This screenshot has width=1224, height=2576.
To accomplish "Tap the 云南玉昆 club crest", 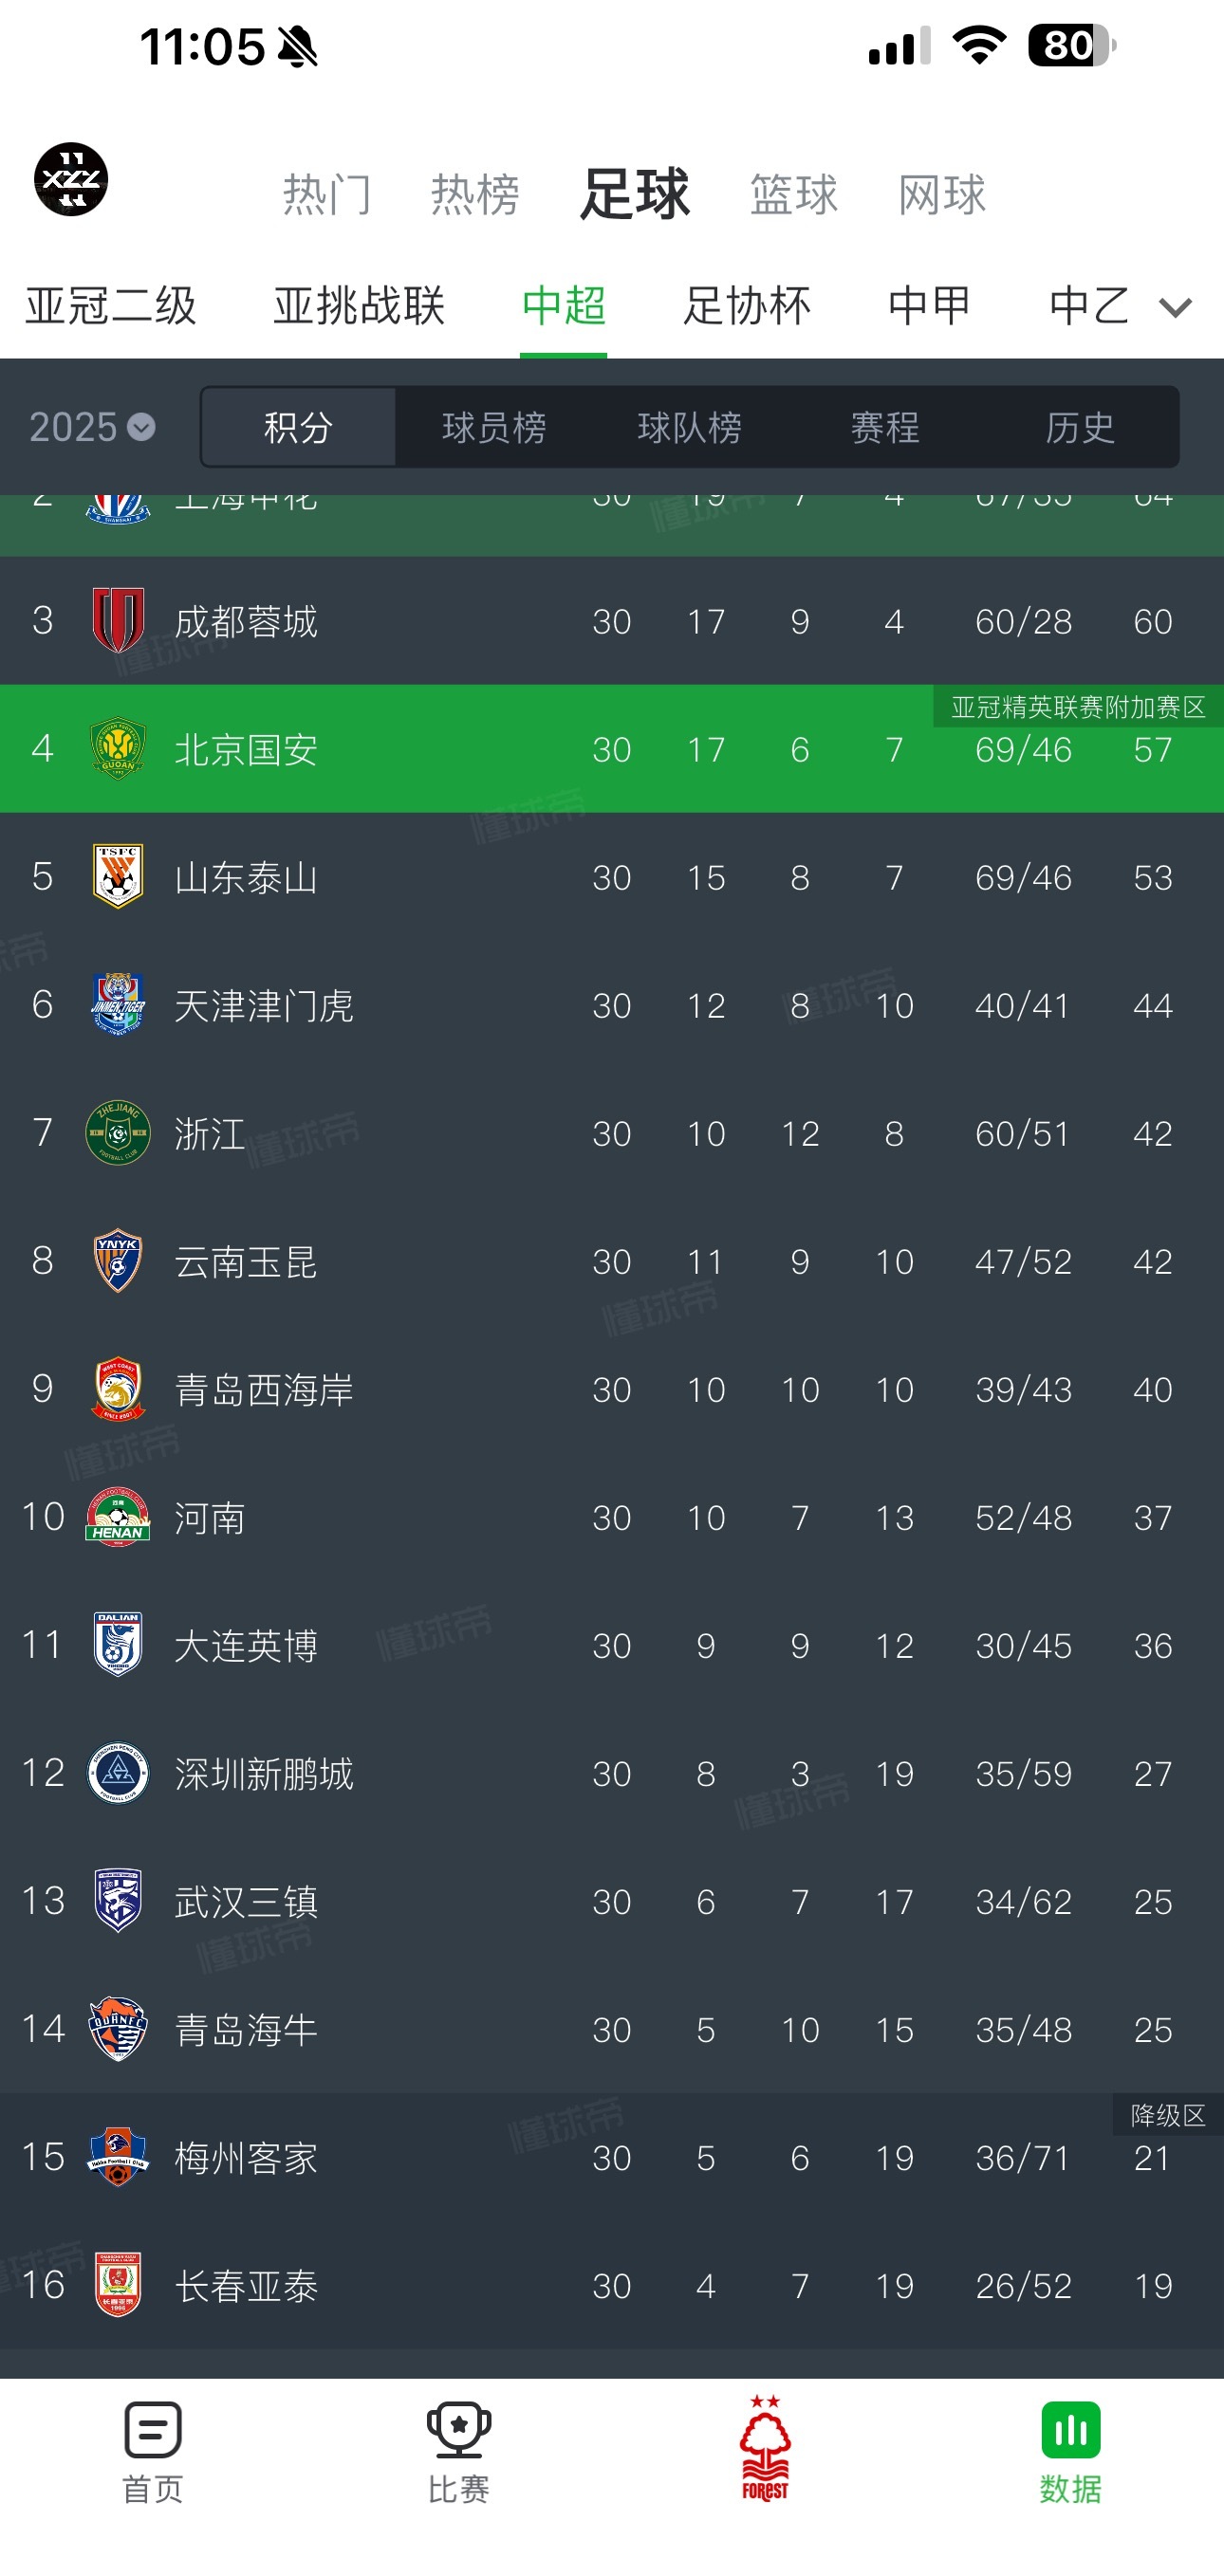I will pos(118,1260).
